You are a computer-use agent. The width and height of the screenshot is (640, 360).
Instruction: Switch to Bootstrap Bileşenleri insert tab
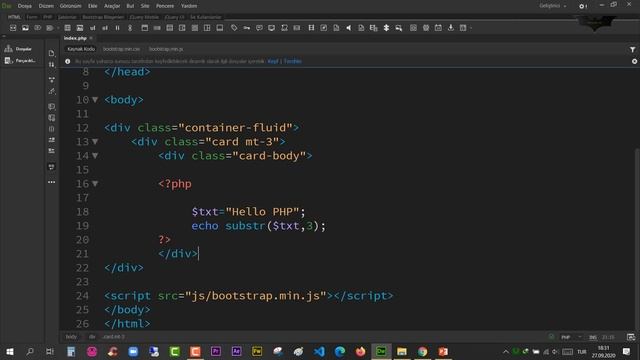click(103, 17)
